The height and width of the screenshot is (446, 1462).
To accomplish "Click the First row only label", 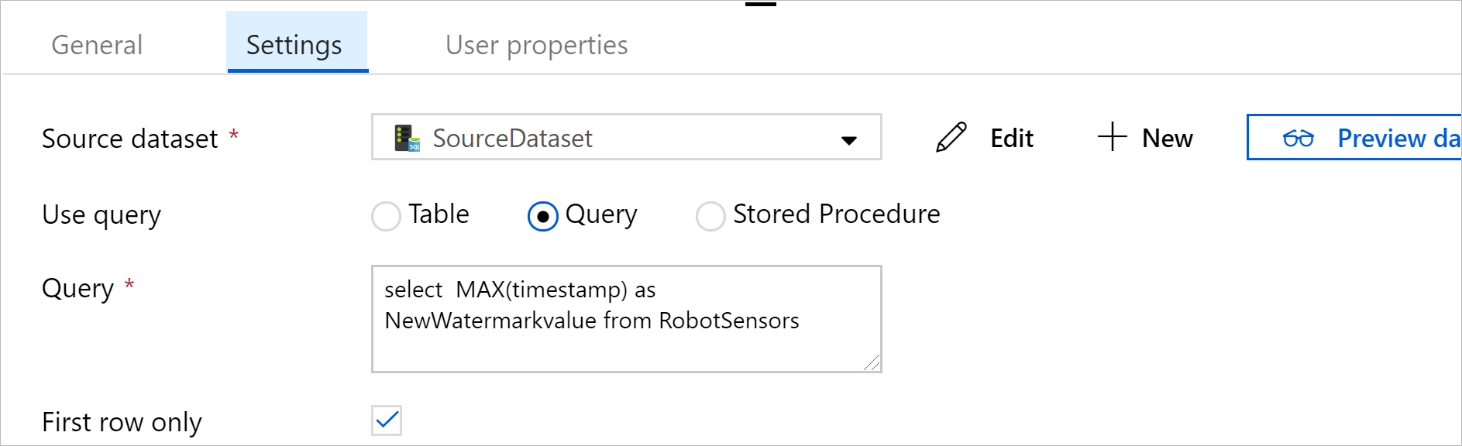I will (122, 422).
